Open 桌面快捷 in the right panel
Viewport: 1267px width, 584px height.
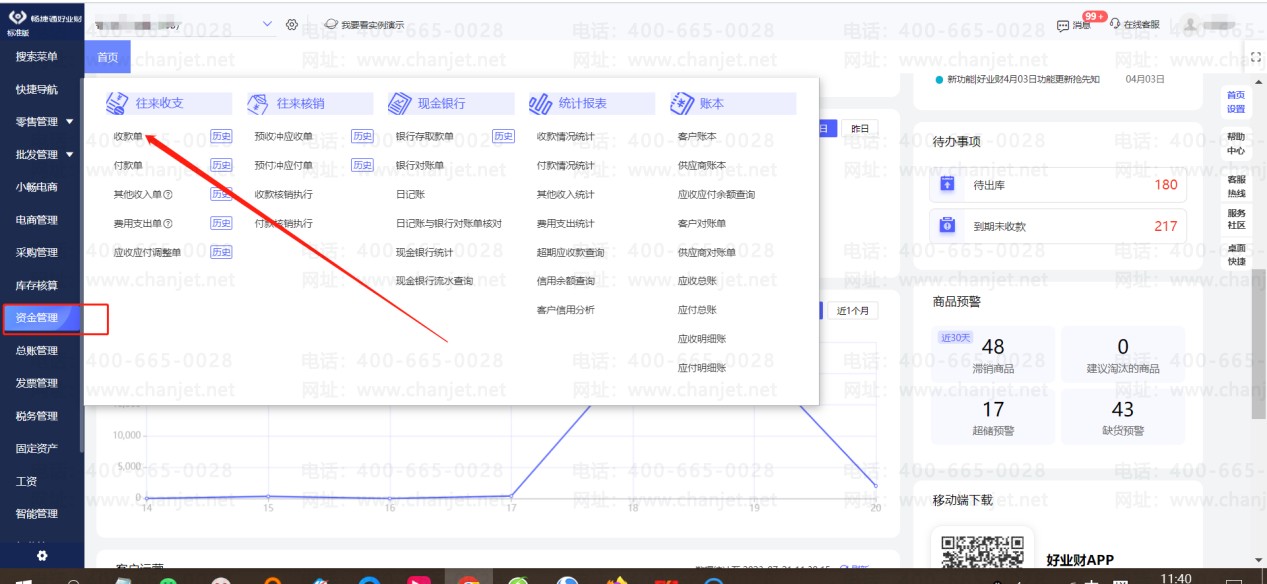1236,254
